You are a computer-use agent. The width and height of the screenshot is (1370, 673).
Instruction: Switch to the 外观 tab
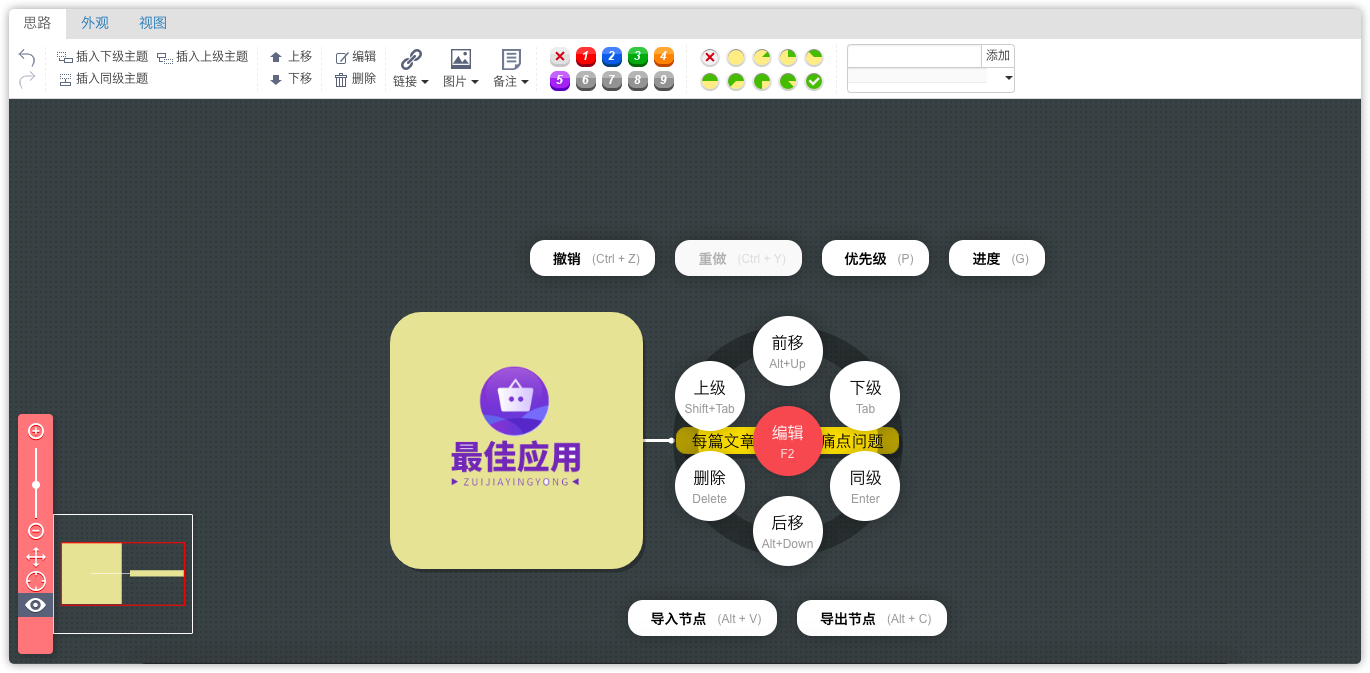pos(95,22)
